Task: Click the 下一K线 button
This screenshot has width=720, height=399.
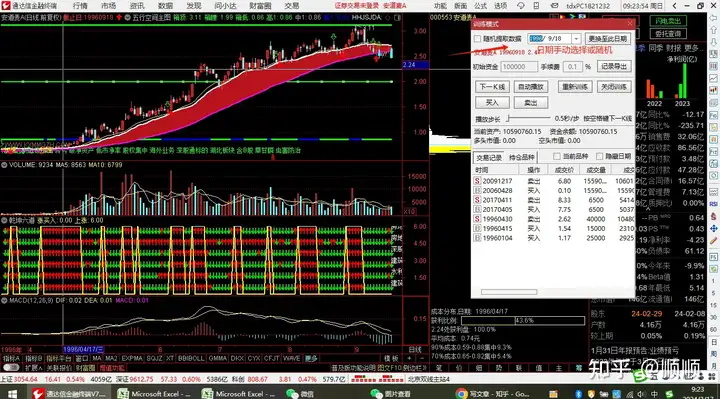Action: pyautogui.click(x=492, y=87)
